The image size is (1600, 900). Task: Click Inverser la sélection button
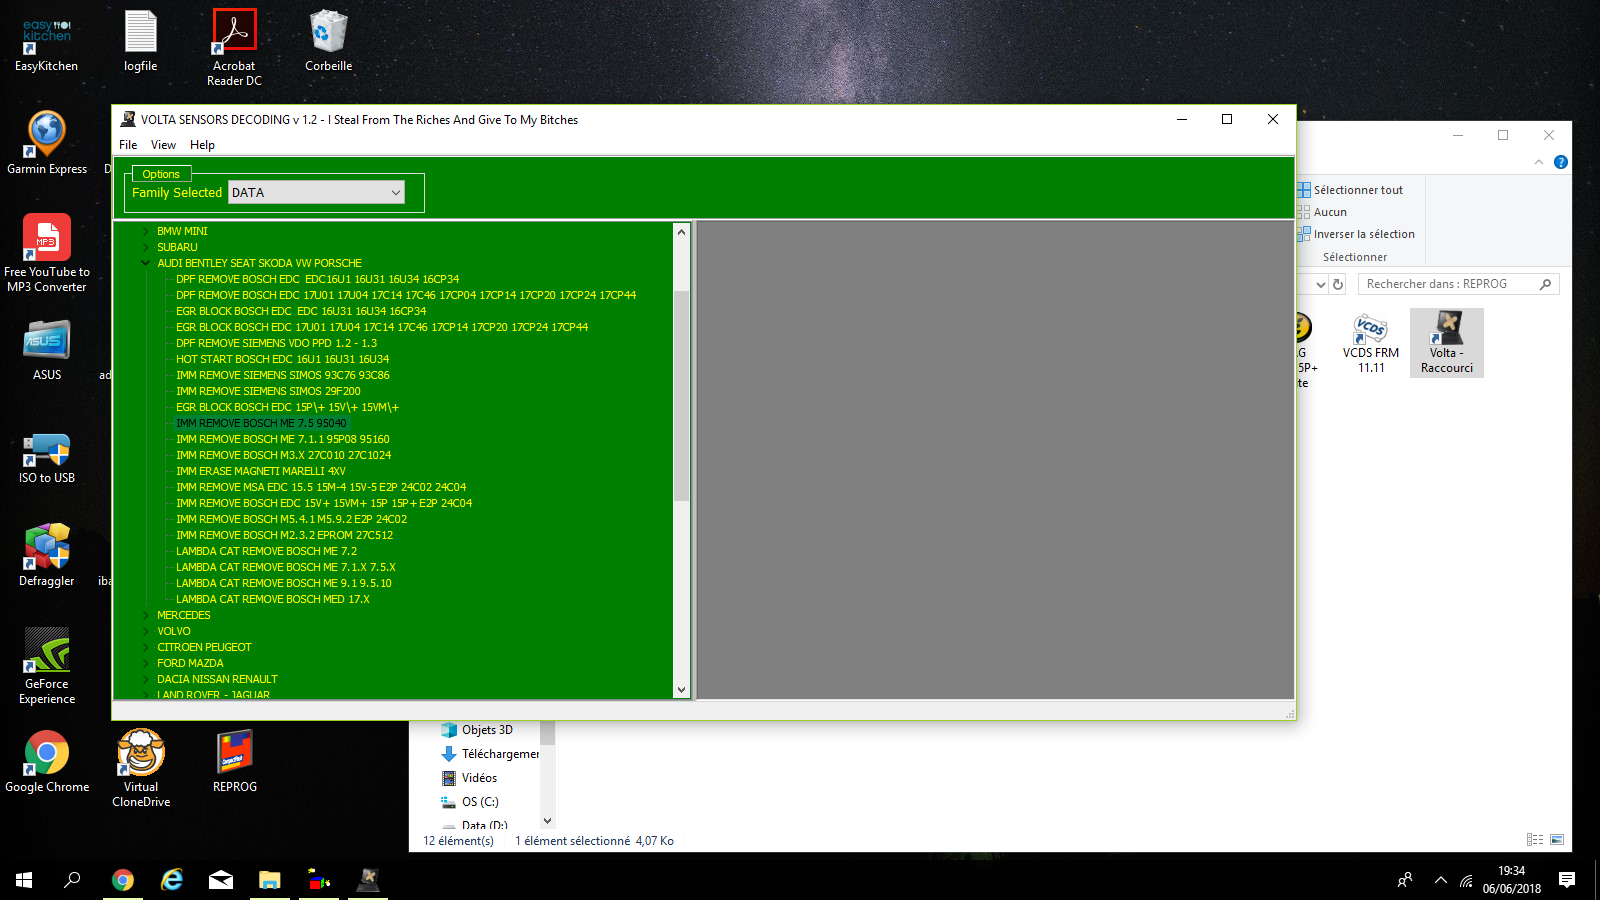coord(1363,234)
